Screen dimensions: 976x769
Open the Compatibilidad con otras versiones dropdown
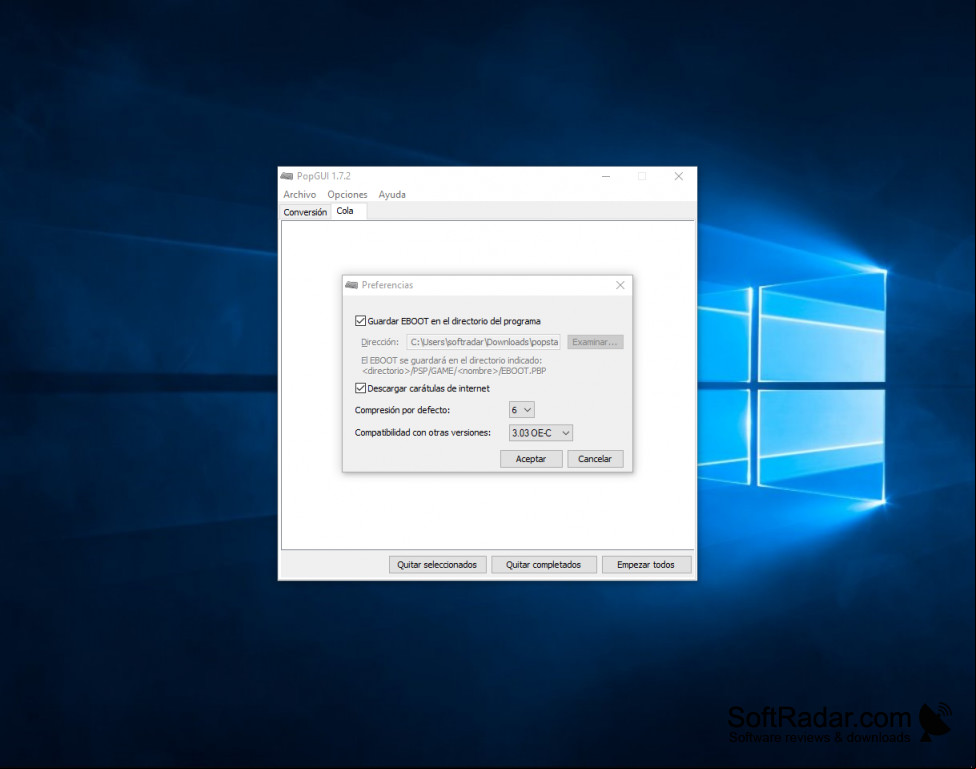coord(540,433)
